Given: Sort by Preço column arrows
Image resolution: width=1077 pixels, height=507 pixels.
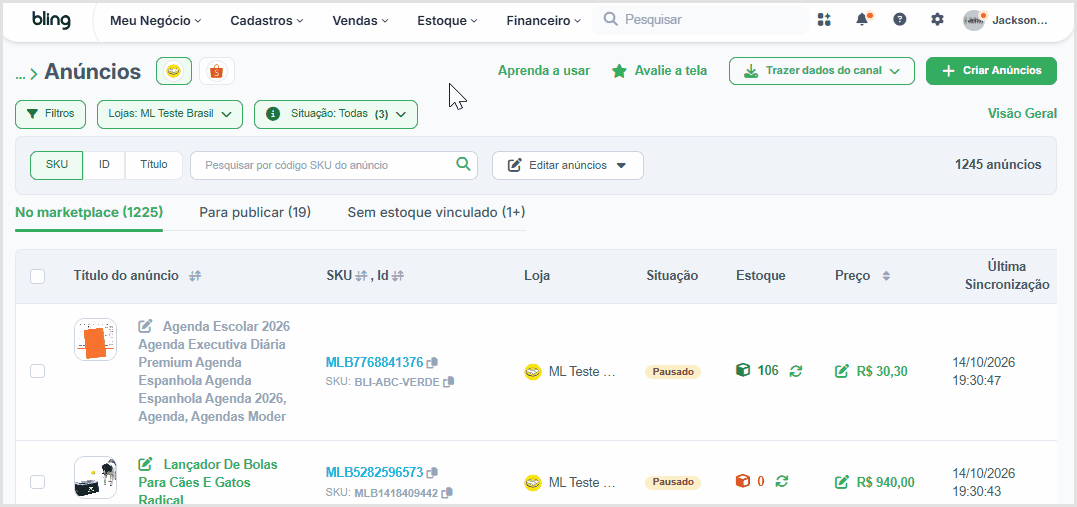Looking at the screenshot, I should point(886,275).
